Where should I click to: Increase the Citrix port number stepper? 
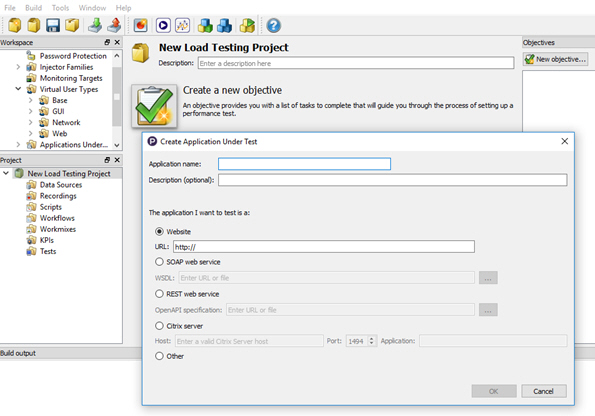pos(371,338)
